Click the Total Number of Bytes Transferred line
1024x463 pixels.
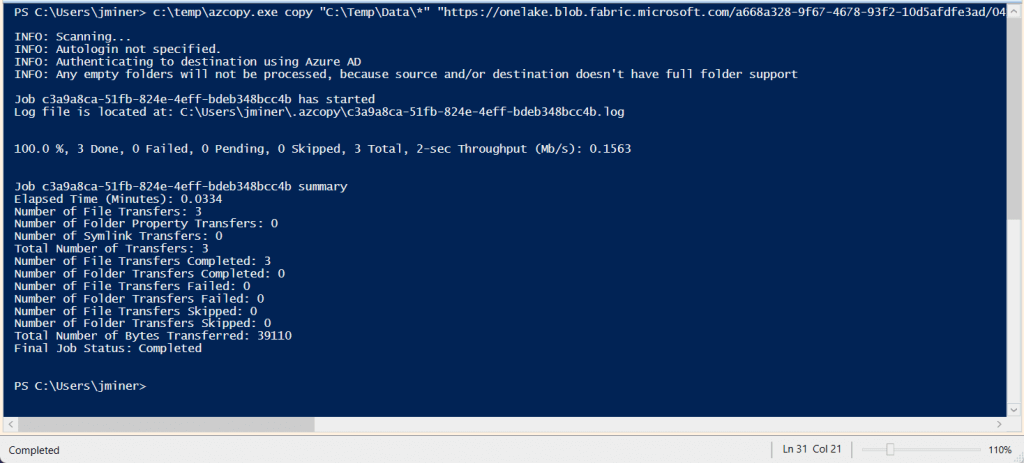click(138, 336)
